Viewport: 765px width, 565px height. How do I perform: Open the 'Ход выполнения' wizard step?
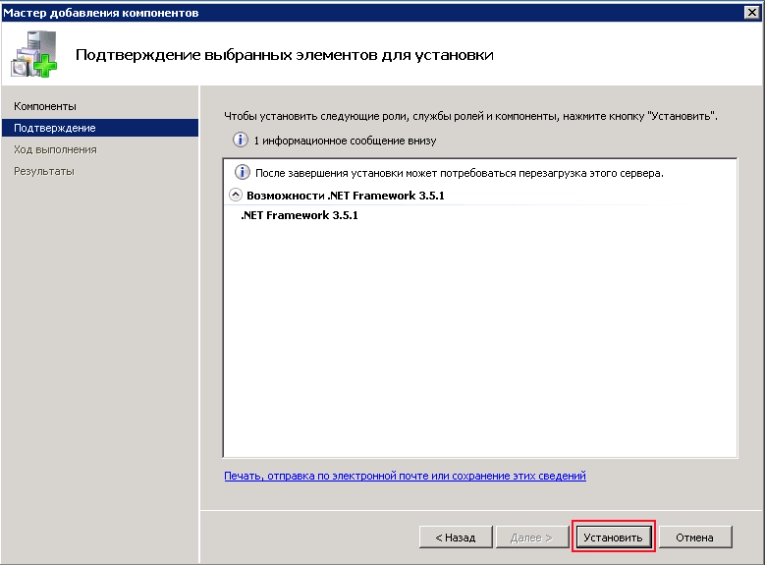(55, 149)
